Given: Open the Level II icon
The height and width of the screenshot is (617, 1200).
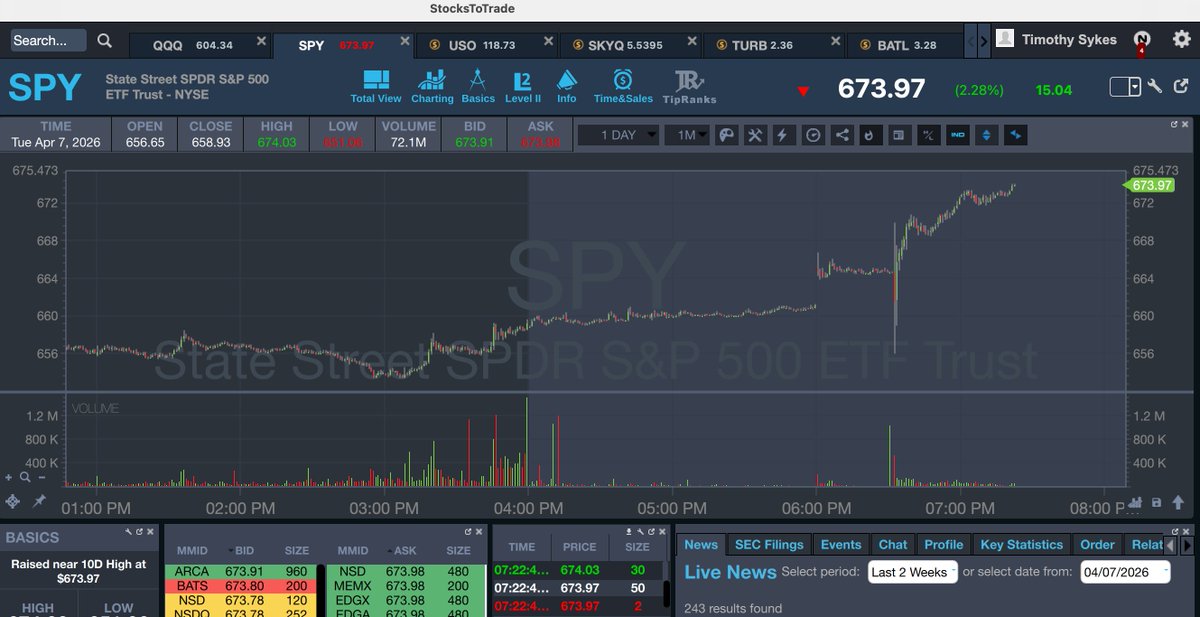Looking at the screenshot, I should (x=522, y=85).
